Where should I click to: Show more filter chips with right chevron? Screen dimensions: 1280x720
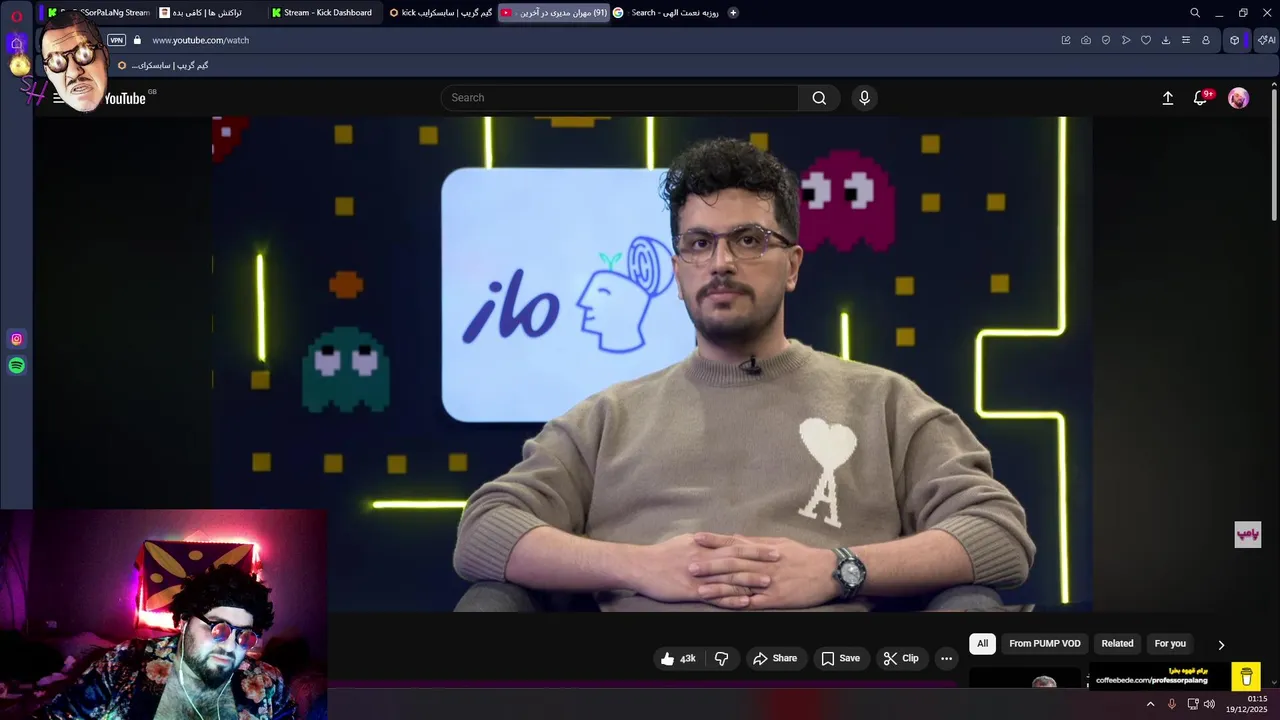1220,645
